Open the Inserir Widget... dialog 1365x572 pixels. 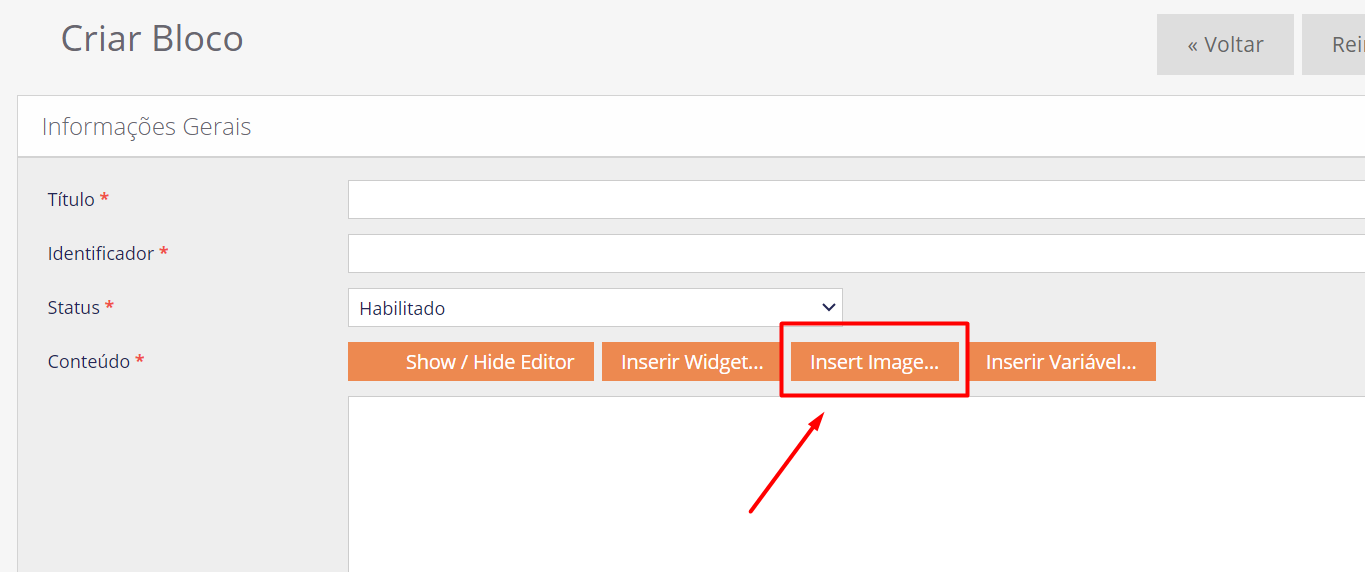tap(692, 362)
